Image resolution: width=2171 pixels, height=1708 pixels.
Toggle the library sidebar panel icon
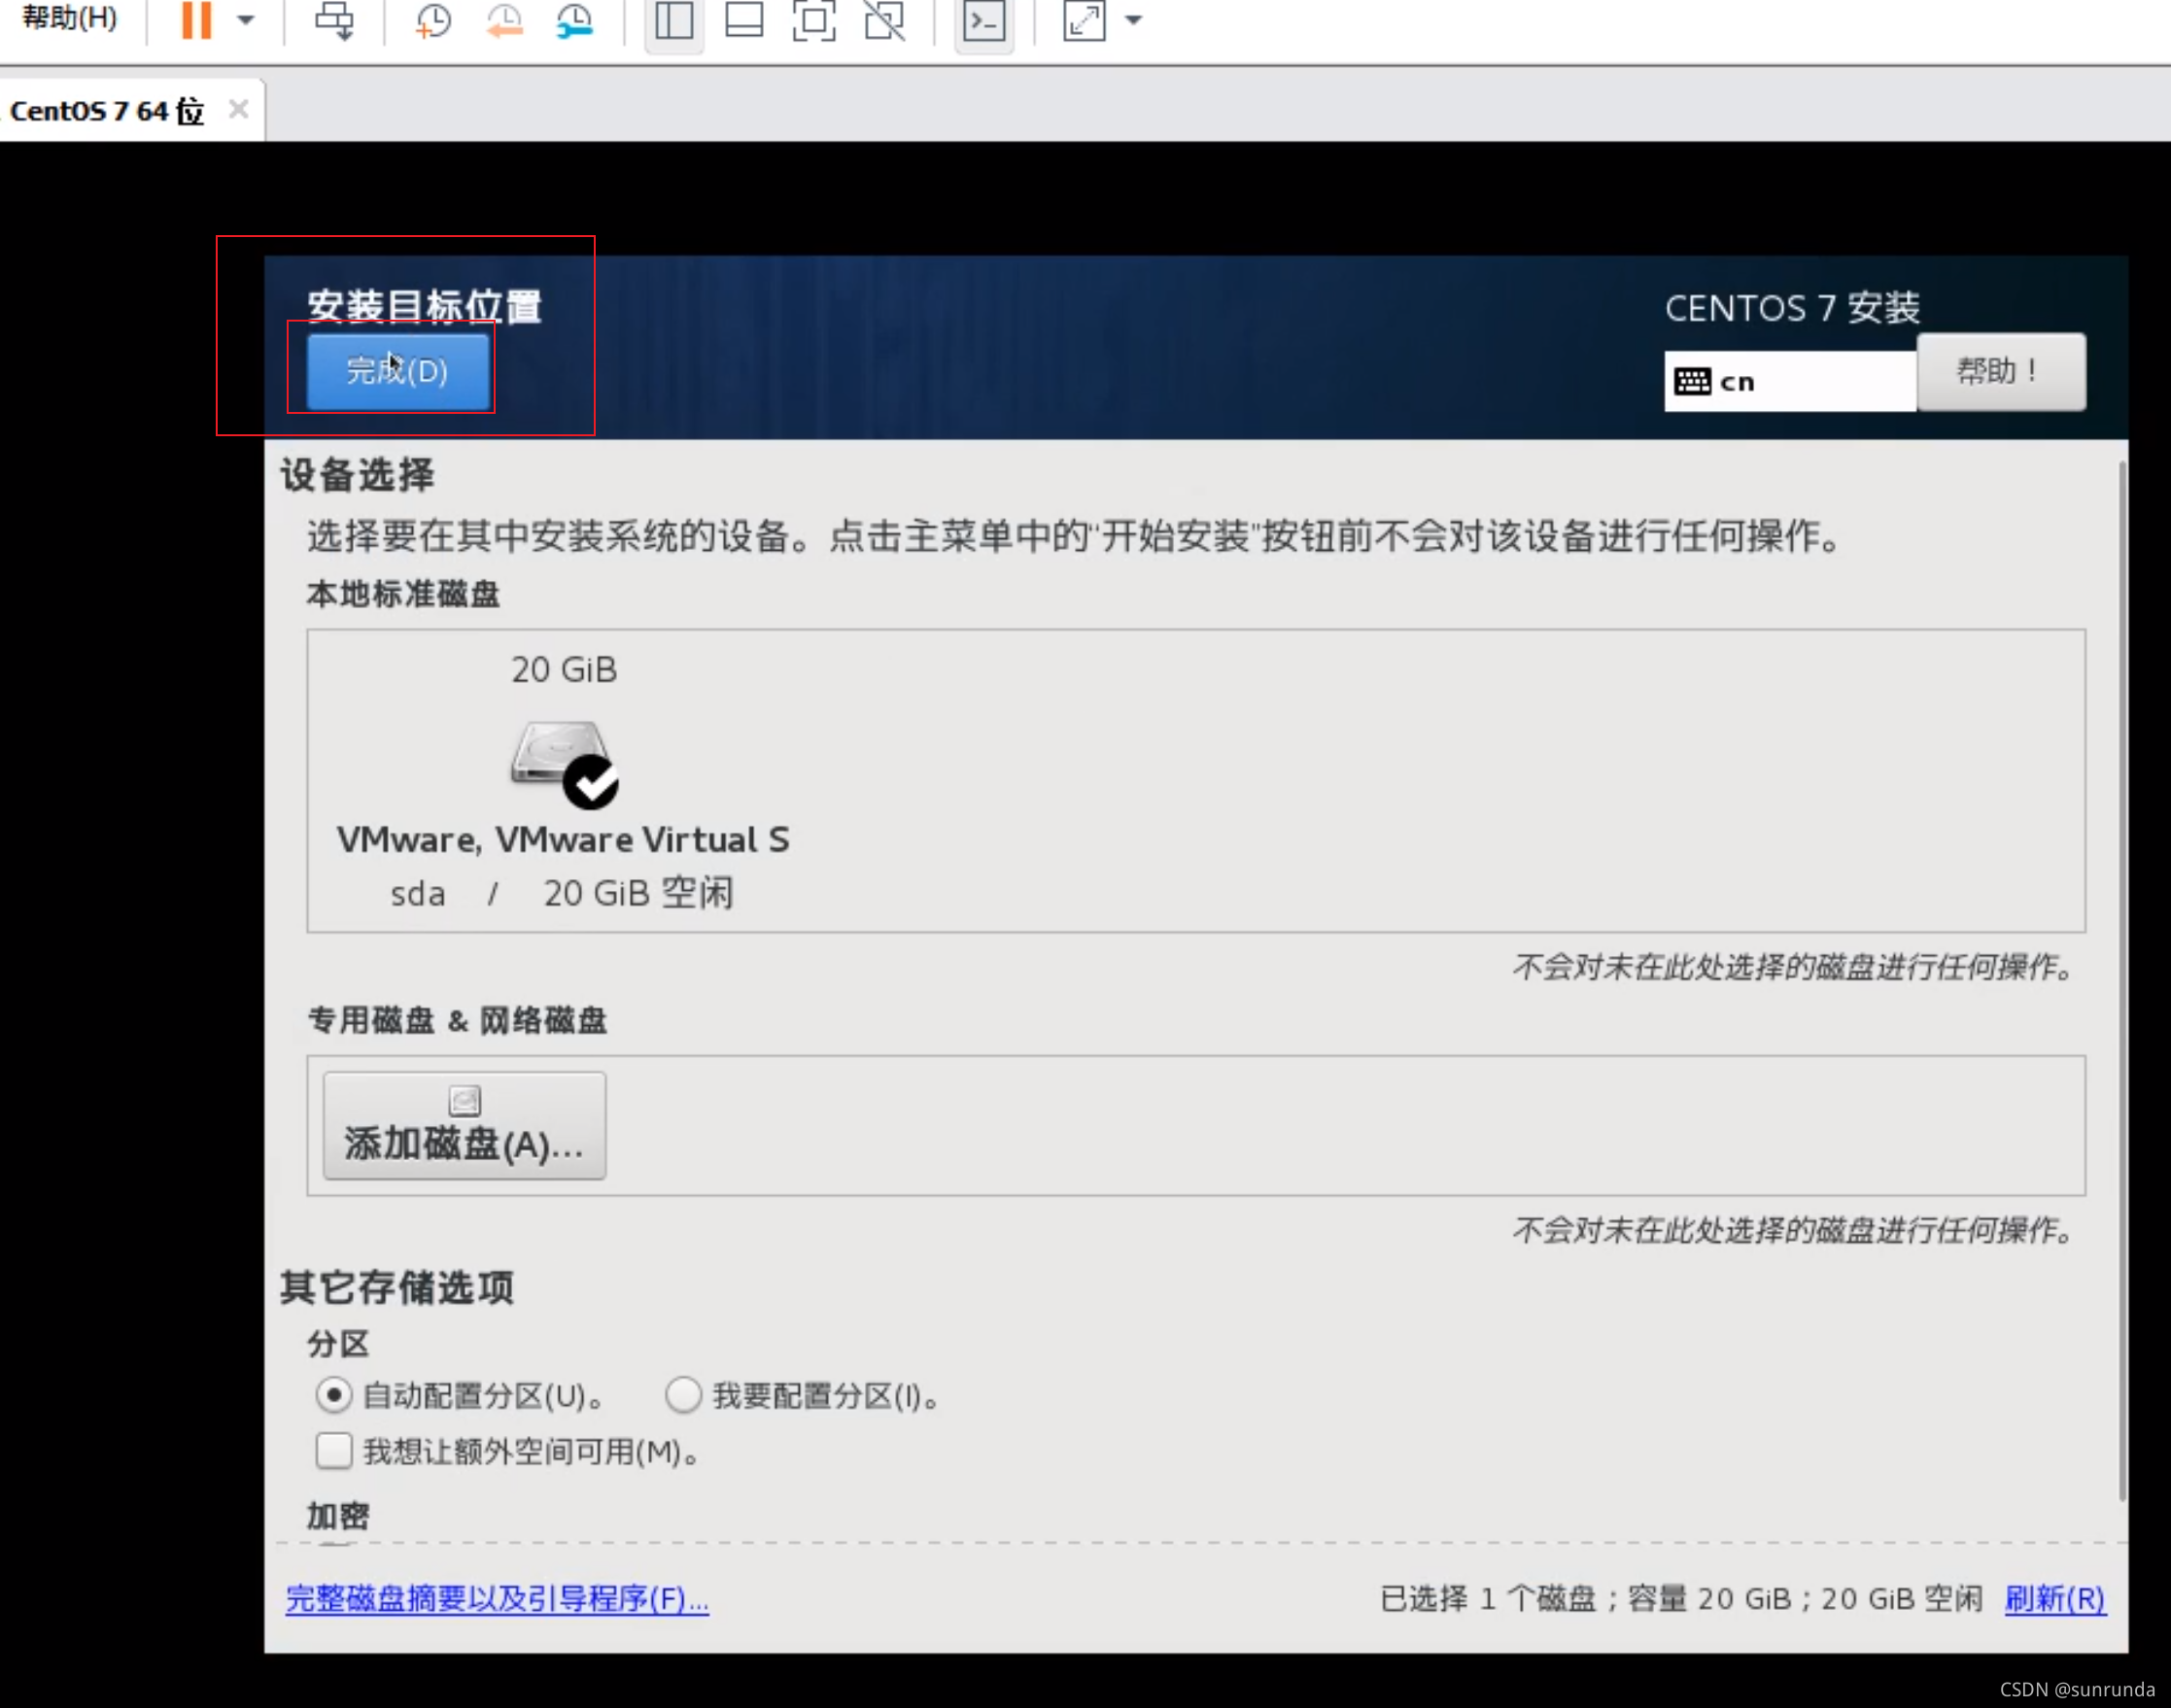click(x=674, y=20)
